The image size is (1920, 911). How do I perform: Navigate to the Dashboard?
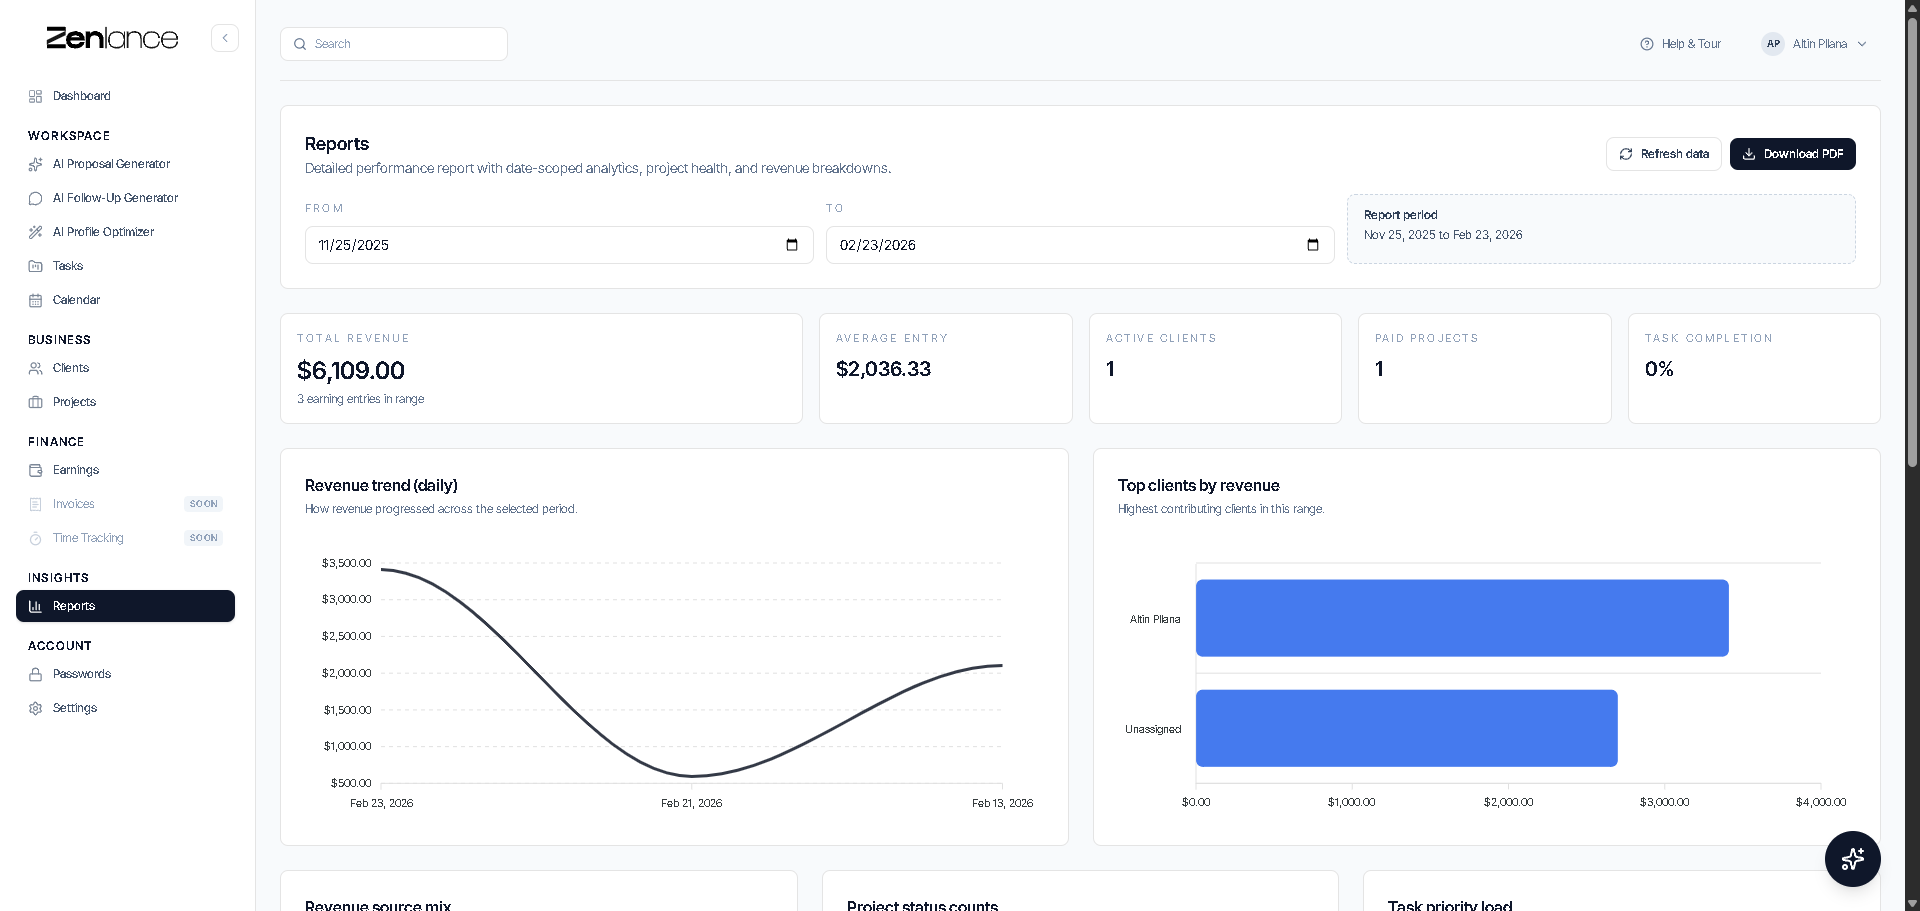point(80,96)
